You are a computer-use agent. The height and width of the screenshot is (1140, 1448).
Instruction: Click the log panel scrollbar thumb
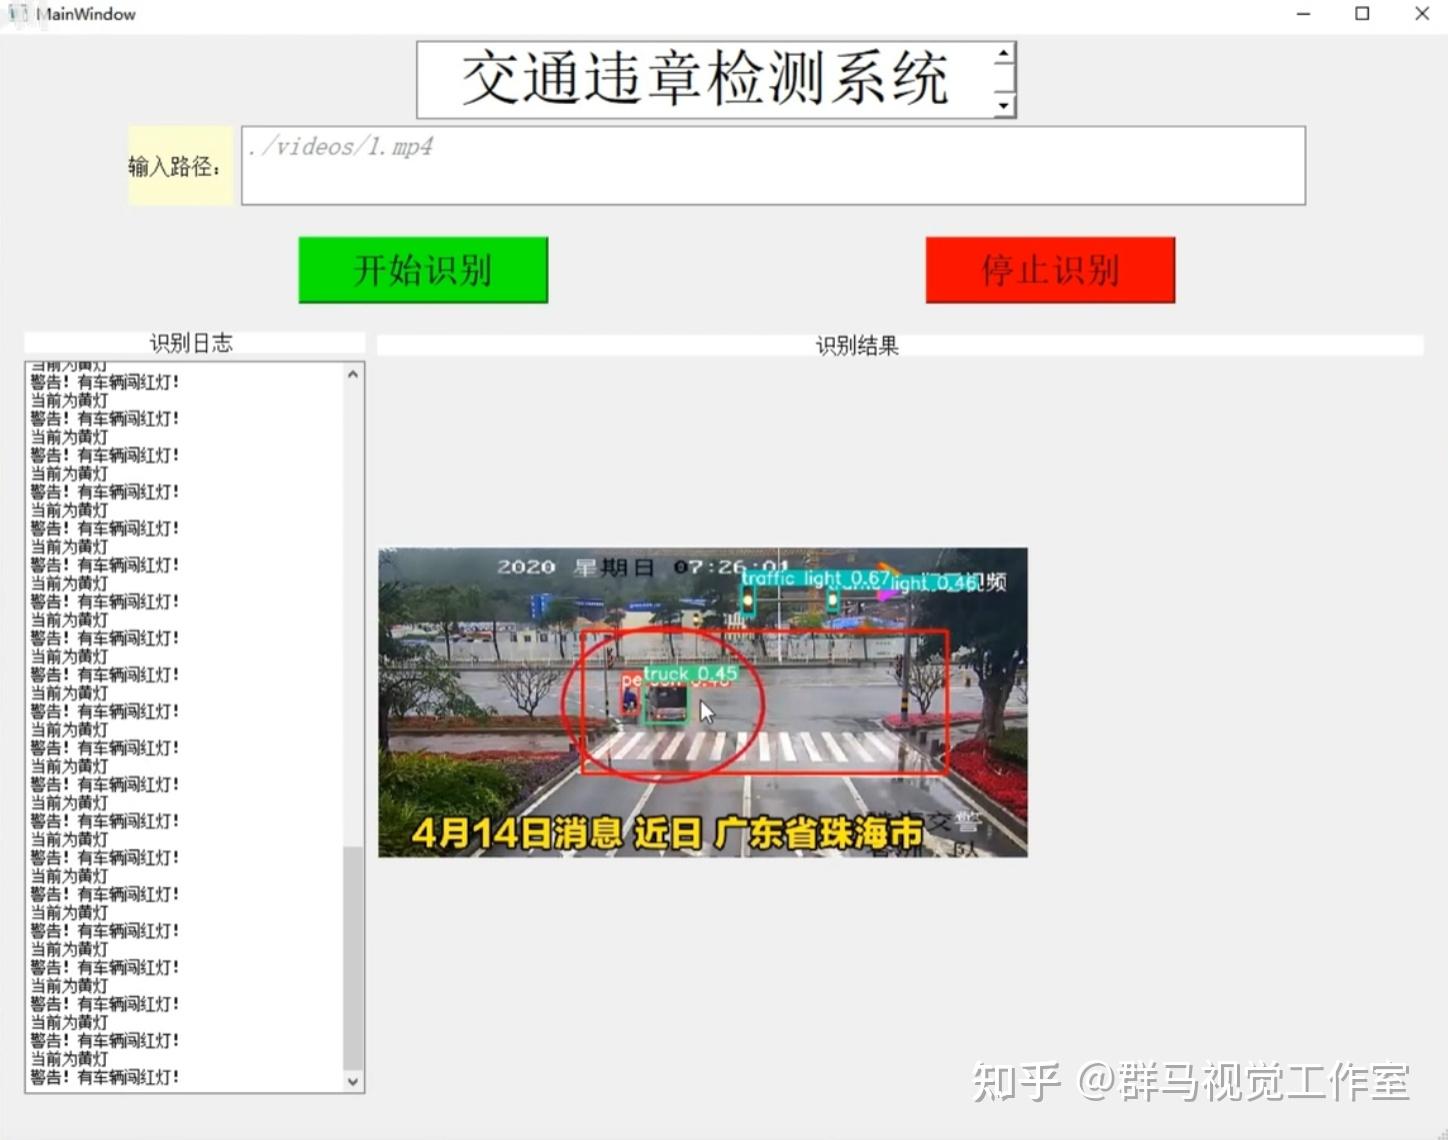353,958
